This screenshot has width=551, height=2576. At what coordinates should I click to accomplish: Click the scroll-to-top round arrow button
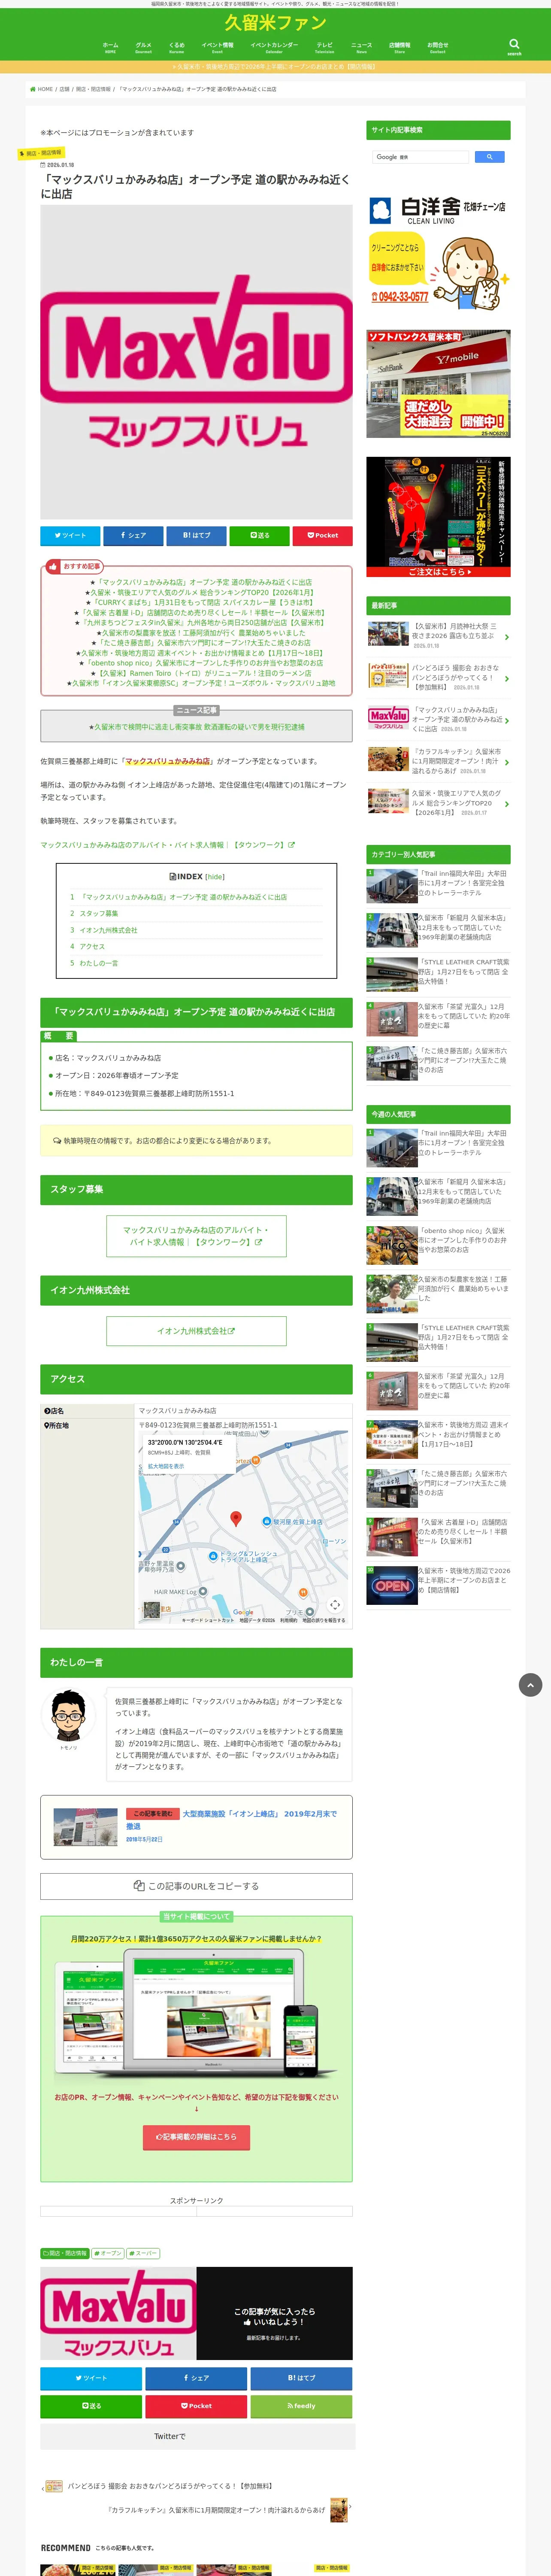530,1685
